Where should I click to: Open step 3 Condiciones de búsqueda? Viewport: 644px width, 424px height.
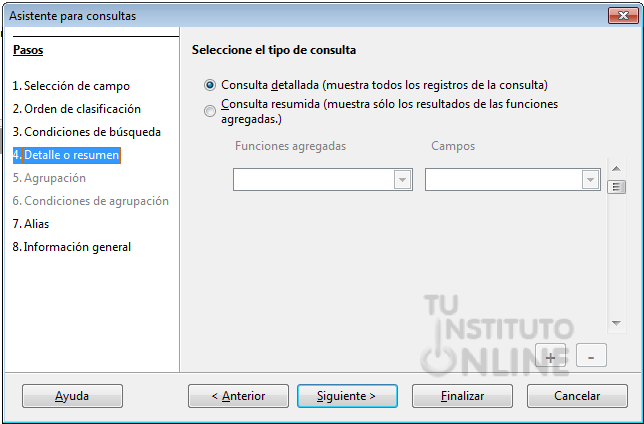pos(86,132)
